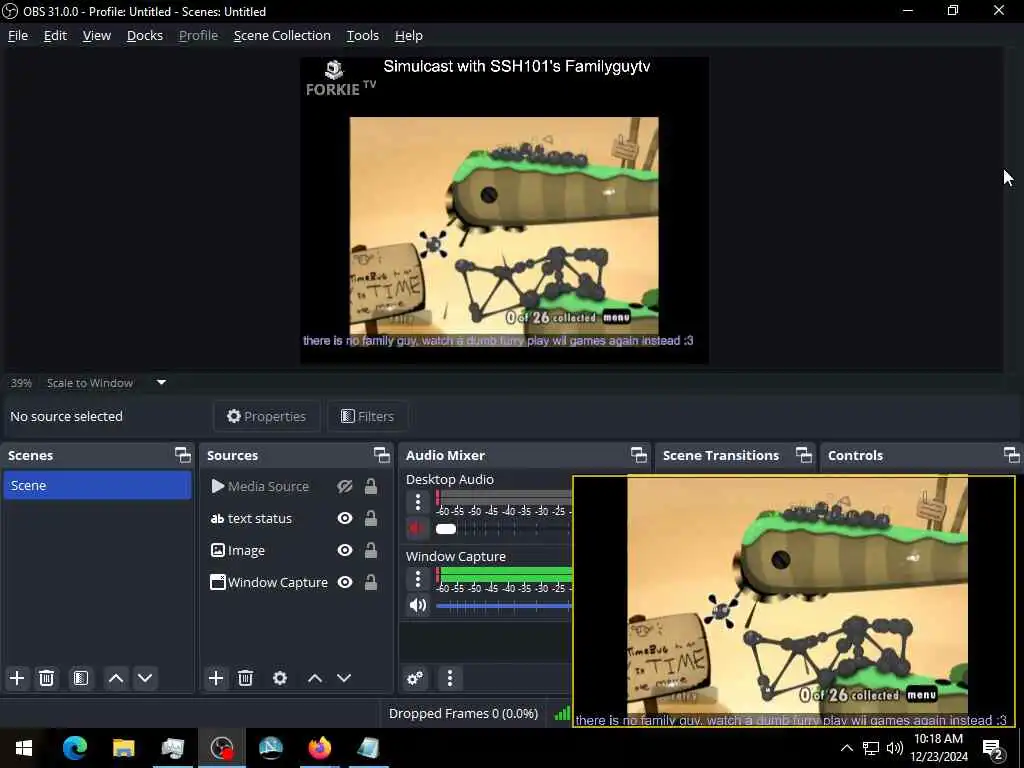Open Desktop Audio options three-dot menu

pos(418,502)
